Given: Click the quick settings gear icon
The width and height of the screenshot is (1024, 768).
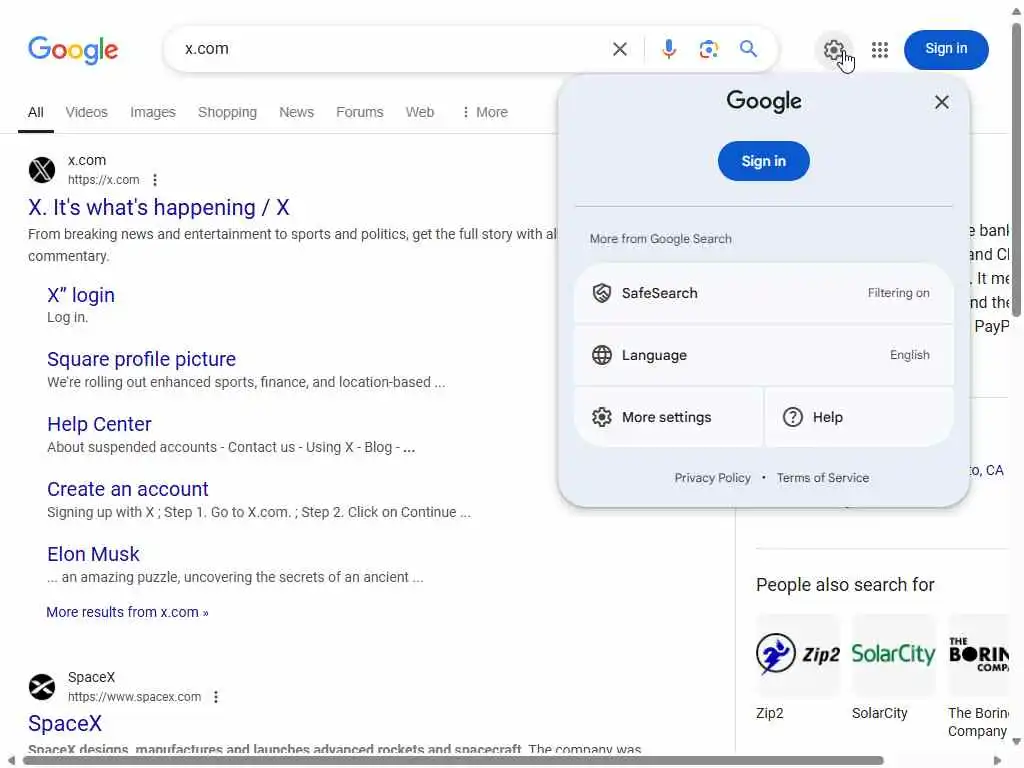Looking at the screenshot, I should pyautogui.click(x=833, y=50).
